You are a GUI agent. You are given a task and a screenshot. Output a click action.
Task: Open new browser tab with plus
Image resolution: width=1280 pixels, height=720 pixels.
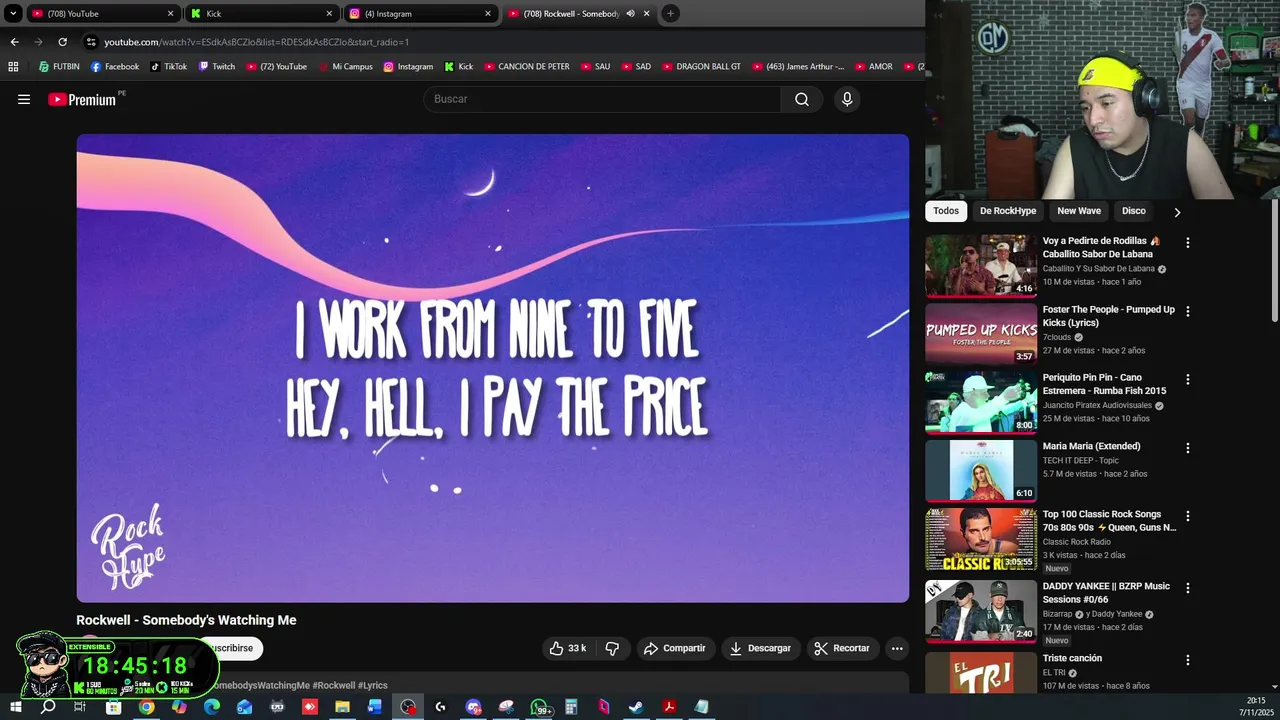(x=670, y=13)
